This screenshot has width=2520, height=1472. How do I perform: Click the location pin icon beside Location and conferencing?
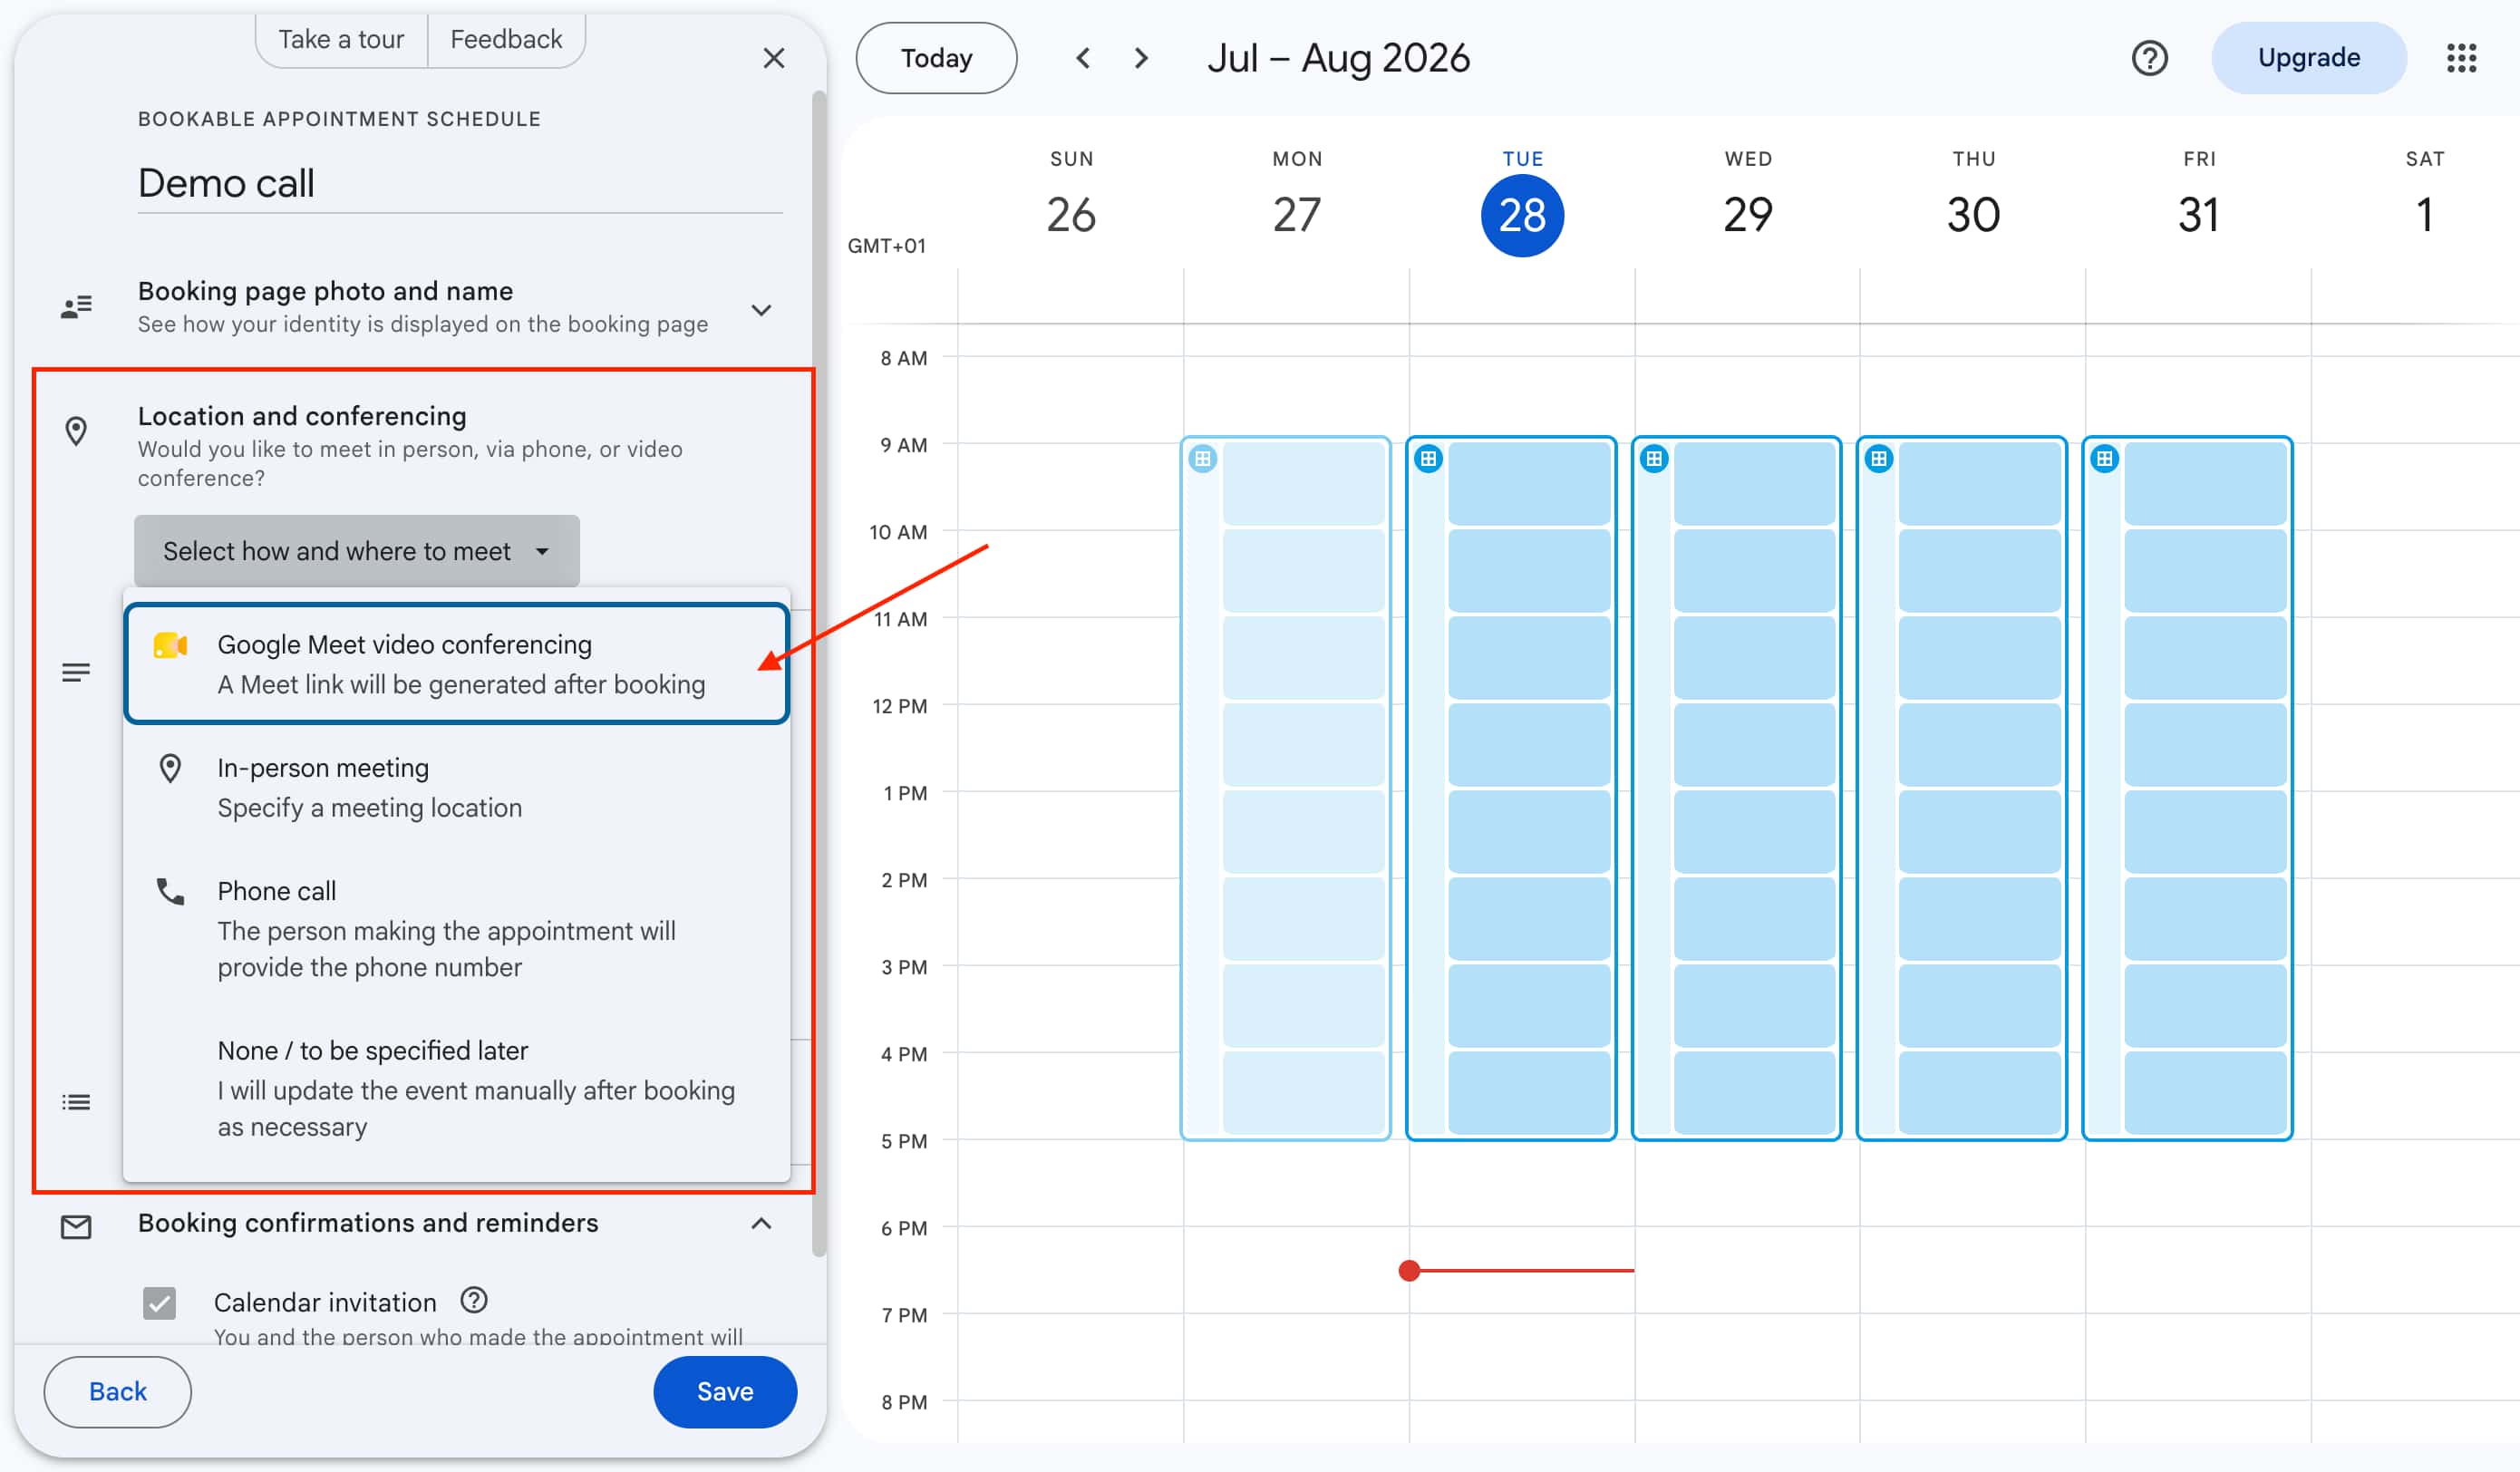pyautogui.click(x=76, y=431)
